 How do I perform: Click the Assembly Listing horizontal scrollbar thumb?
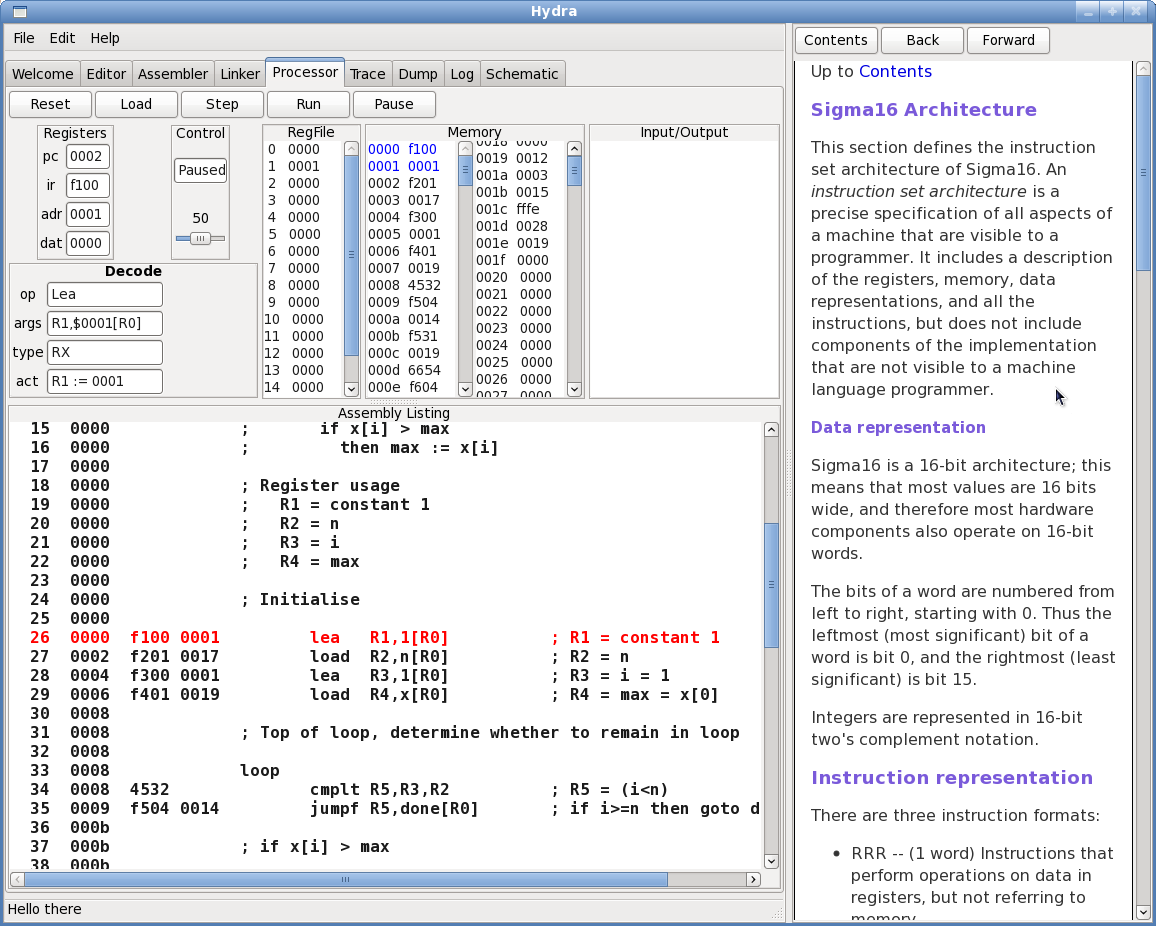346,879
